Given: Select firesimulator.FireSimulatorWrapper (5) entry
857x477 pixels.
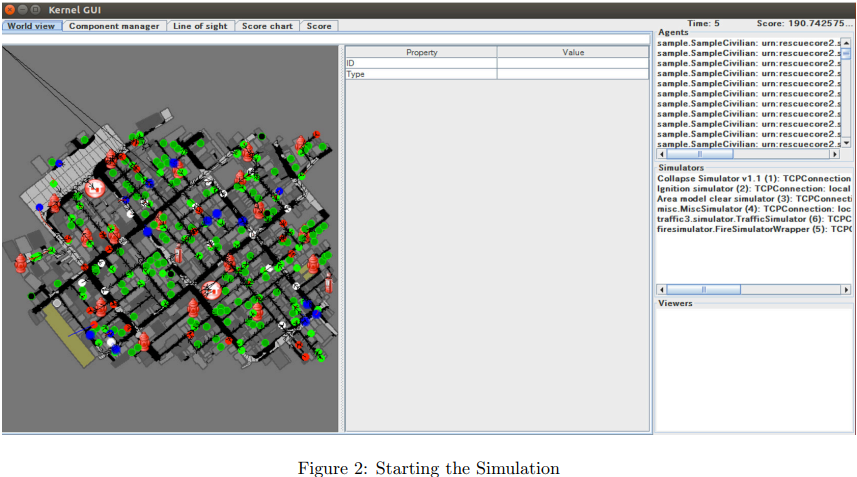Looking at the screenshot, I should (754, 229).
